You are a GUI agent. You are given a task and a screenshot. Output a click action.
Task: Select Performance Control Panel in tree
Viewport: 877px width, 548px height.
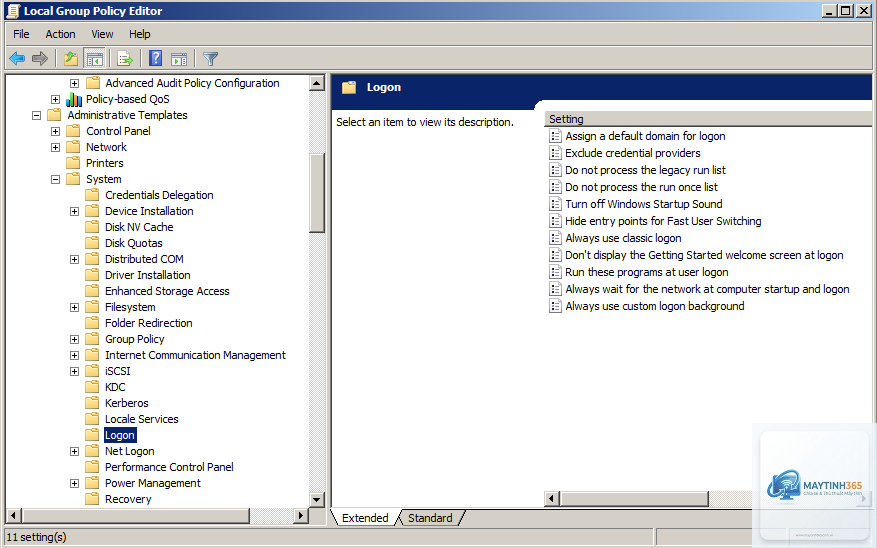click(169, 467)
